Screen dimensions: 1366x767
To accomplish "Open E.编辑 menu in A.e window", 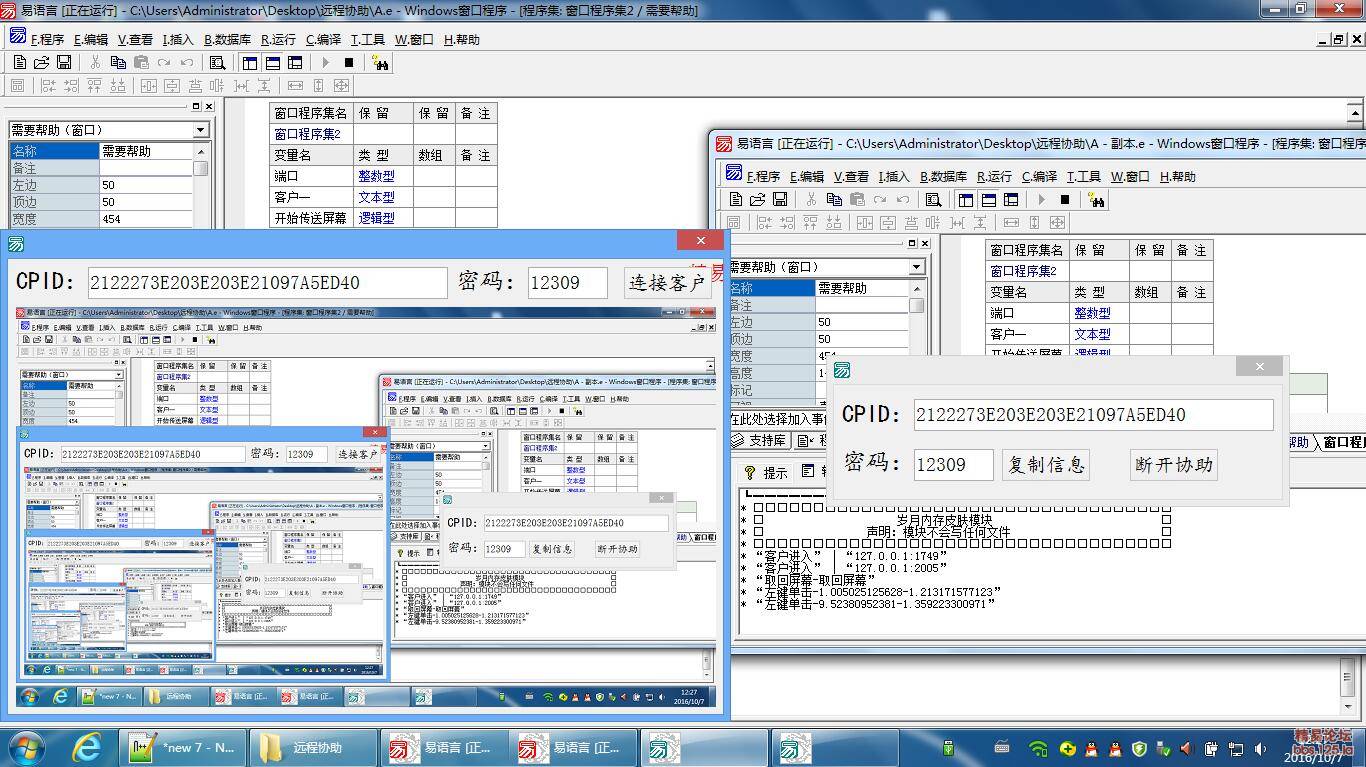I will click(x=91, y=40).
